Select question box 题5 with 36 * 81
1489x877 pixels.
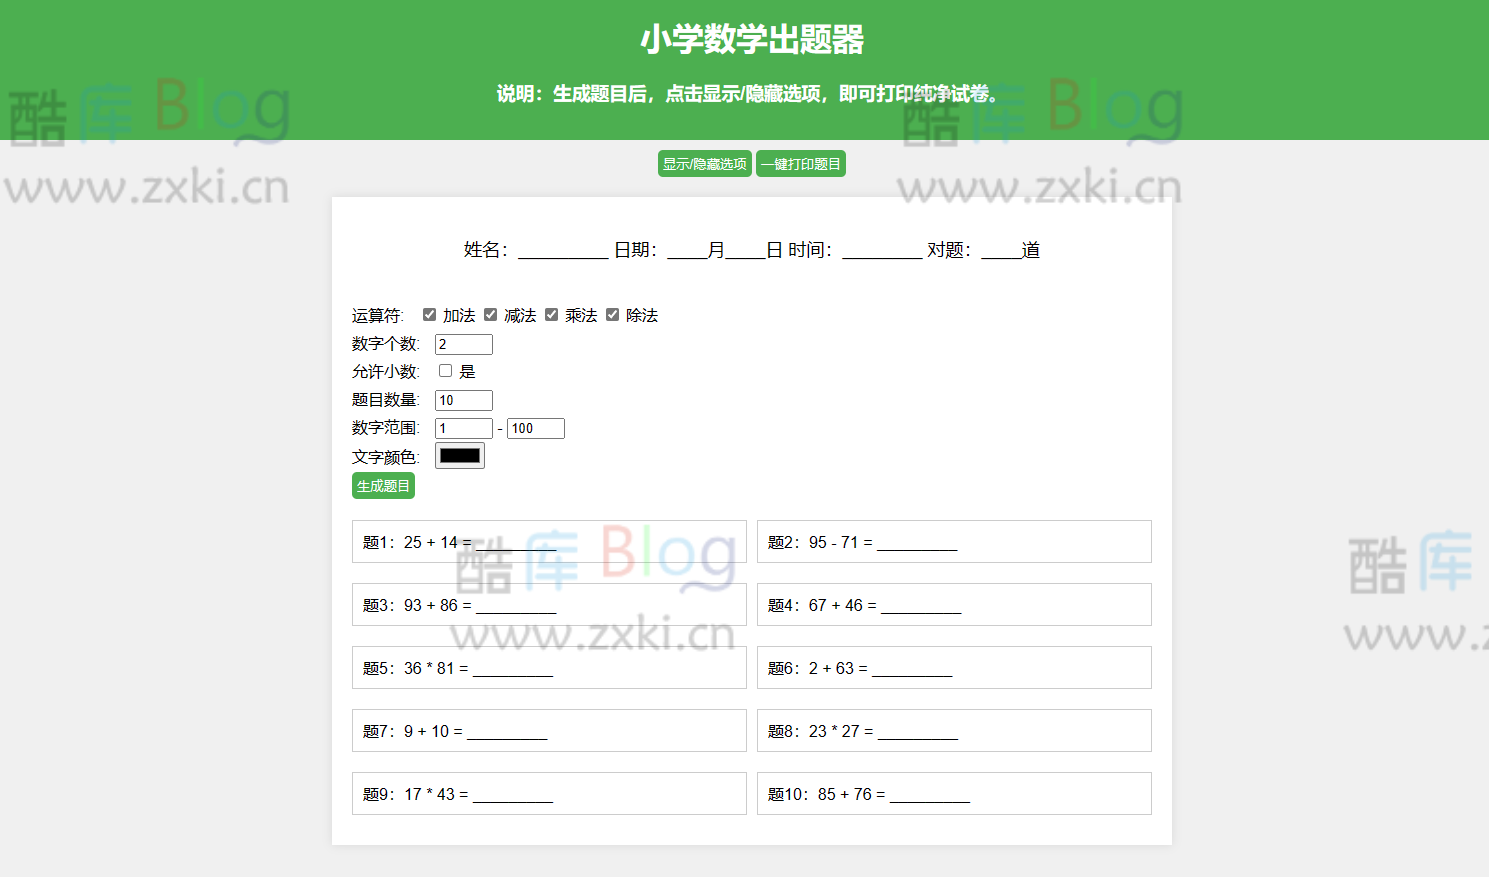pyautogui.click(x=548, y=667)
